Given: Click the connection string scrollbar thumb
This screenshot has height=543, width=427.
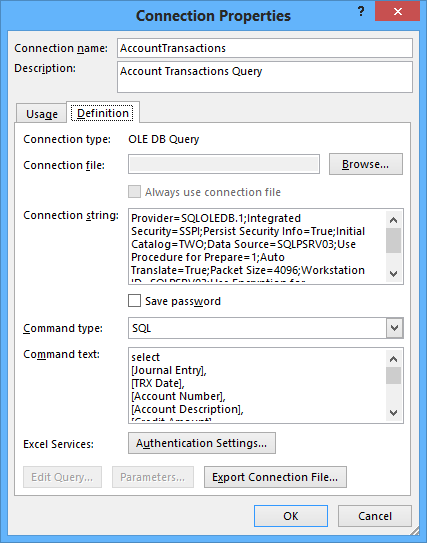Looking at the screenshot, I should click(x=393, y=240).
